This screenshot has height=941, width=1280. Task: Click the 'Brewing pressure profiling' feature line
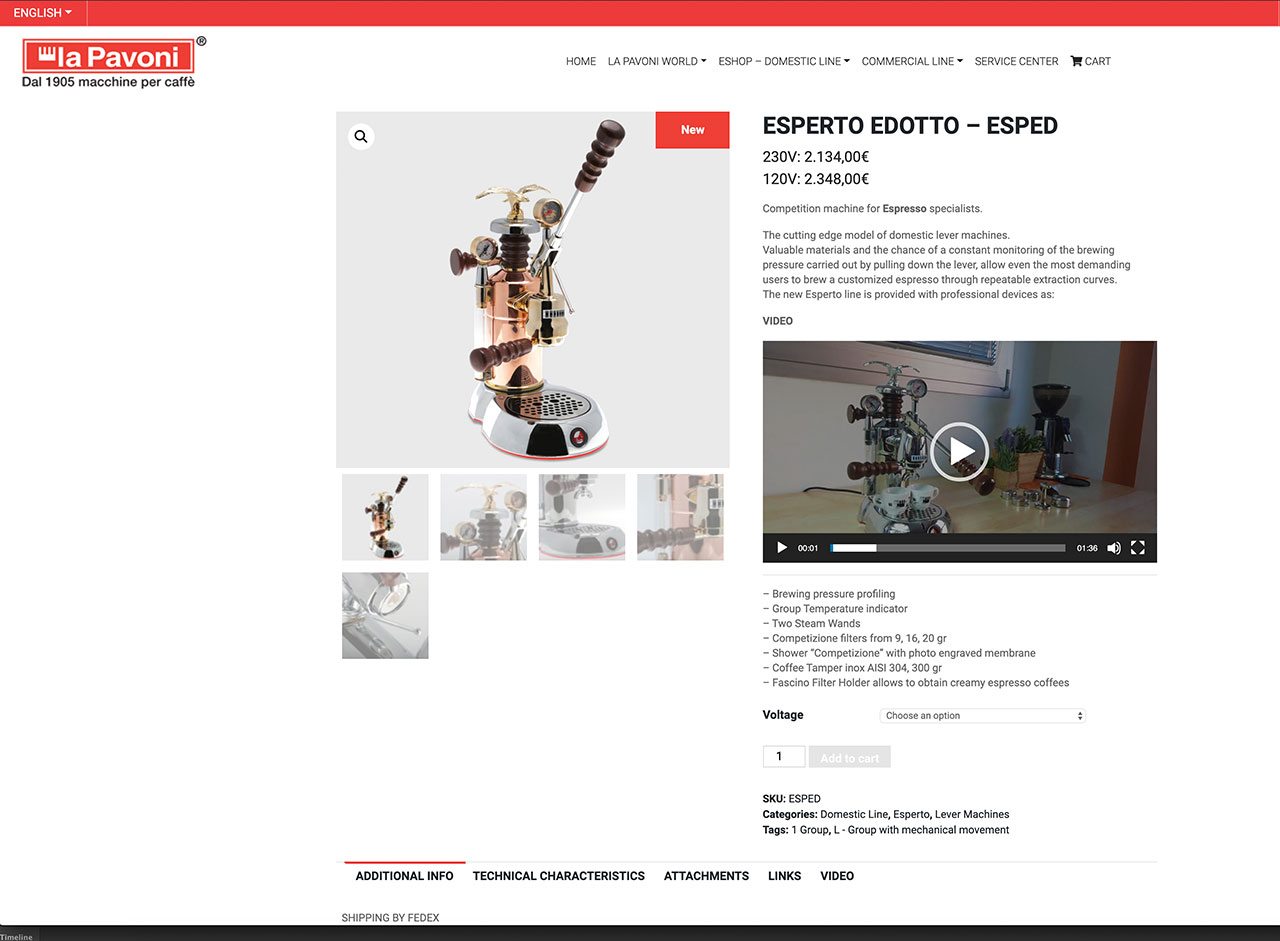(x=829, y=594)
